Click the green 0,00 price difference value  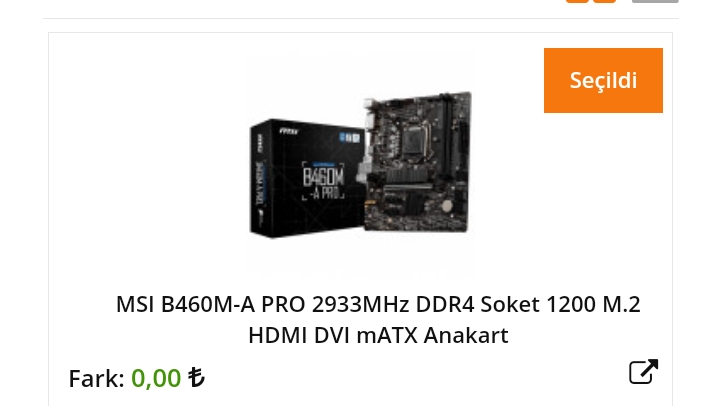(156, 378)
